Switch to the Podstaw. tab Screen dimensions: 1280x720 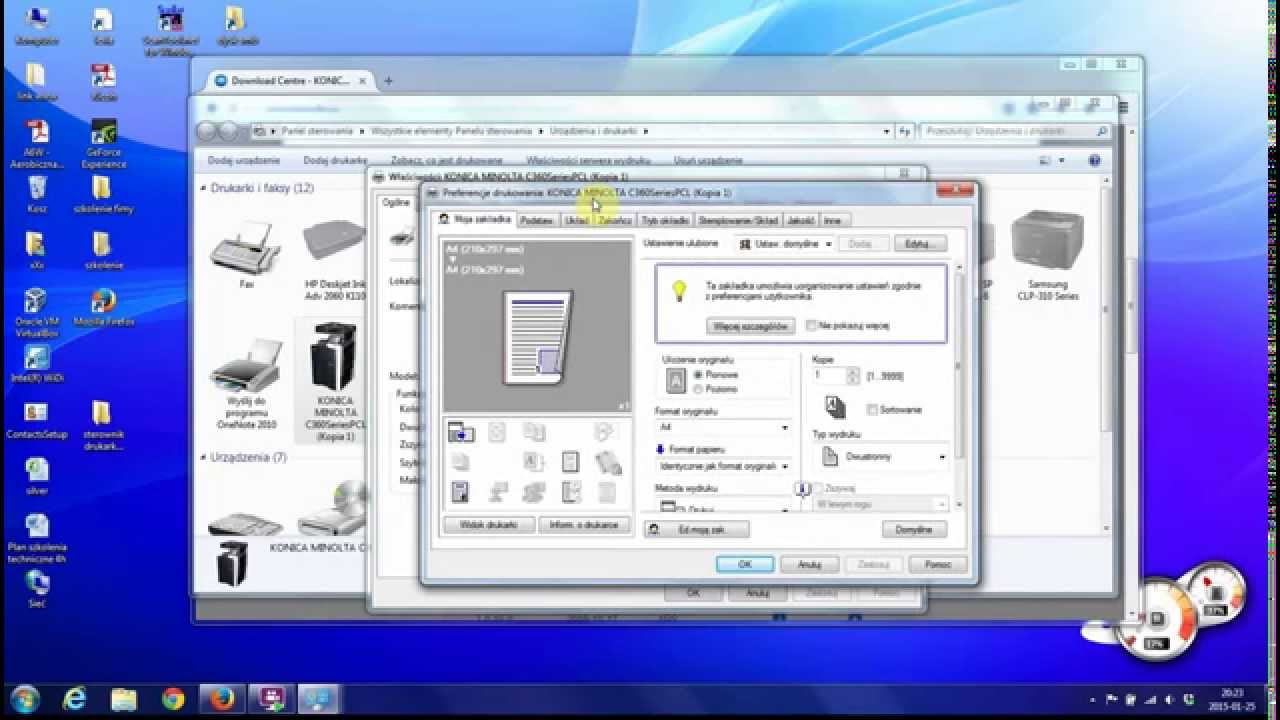(x=537, y=220)
